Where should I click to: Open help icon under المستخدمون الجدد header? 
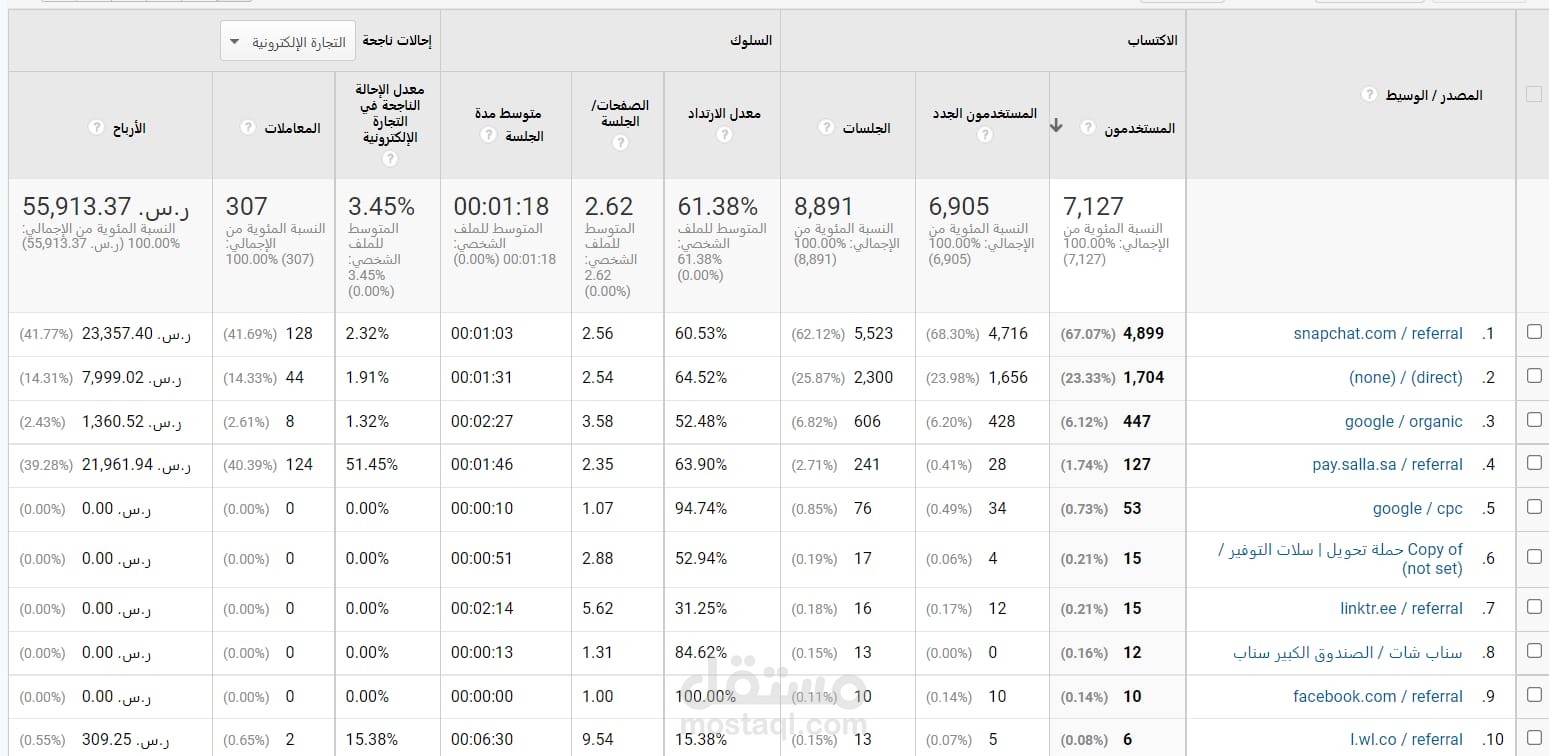984,134
